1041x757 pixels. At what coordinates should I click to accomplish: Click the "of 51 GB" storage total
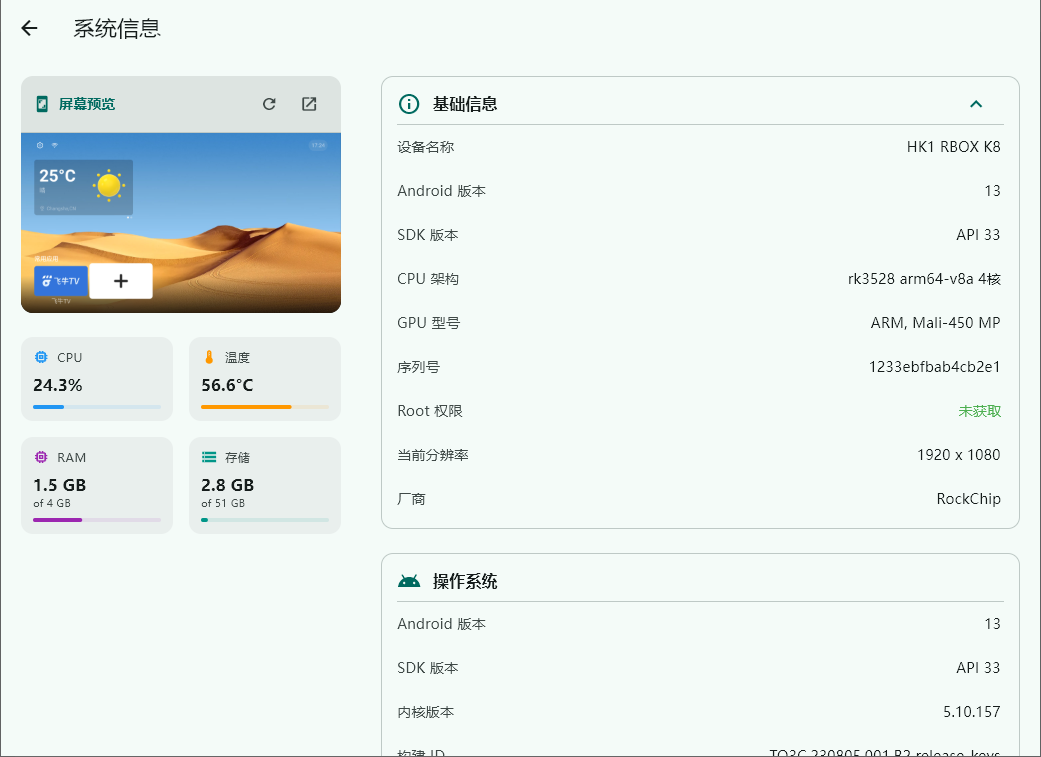pos(223,503)
